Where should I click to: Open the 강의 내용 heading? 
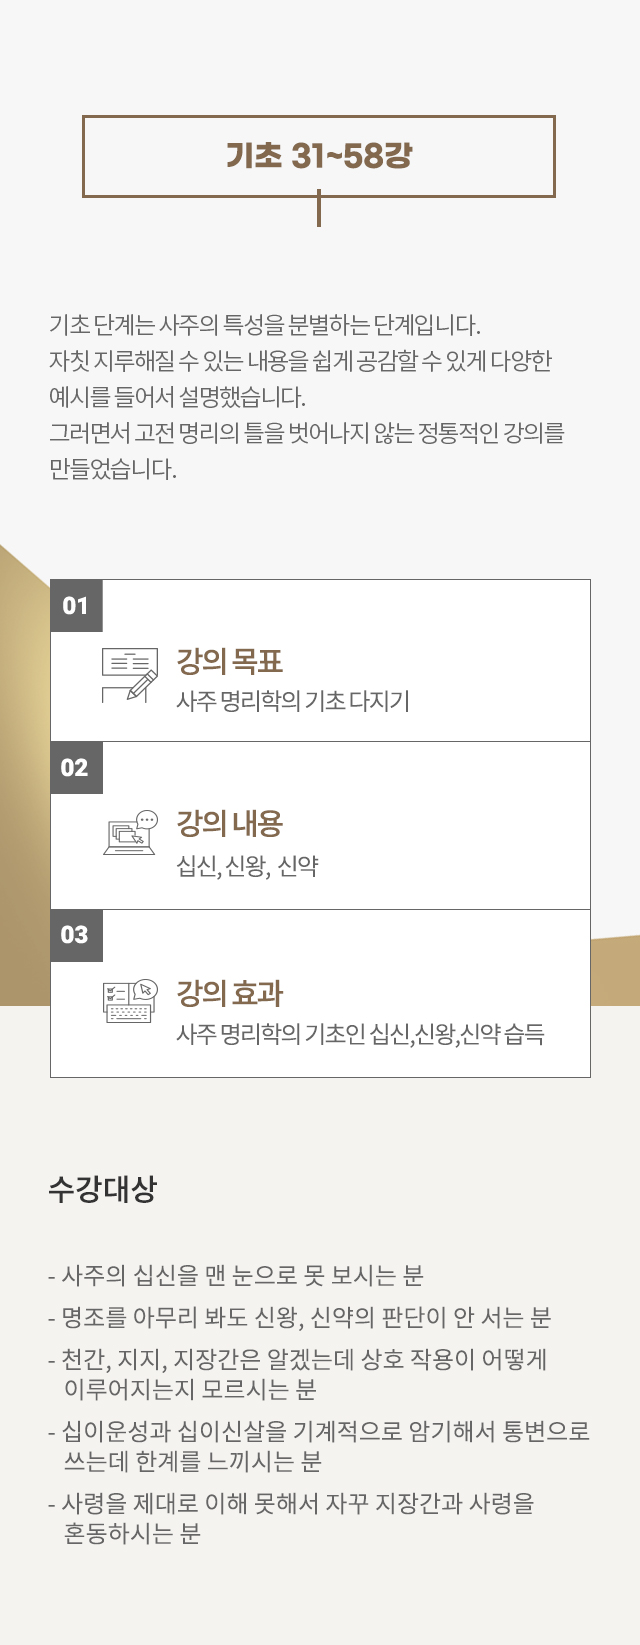tap(230, 824)
